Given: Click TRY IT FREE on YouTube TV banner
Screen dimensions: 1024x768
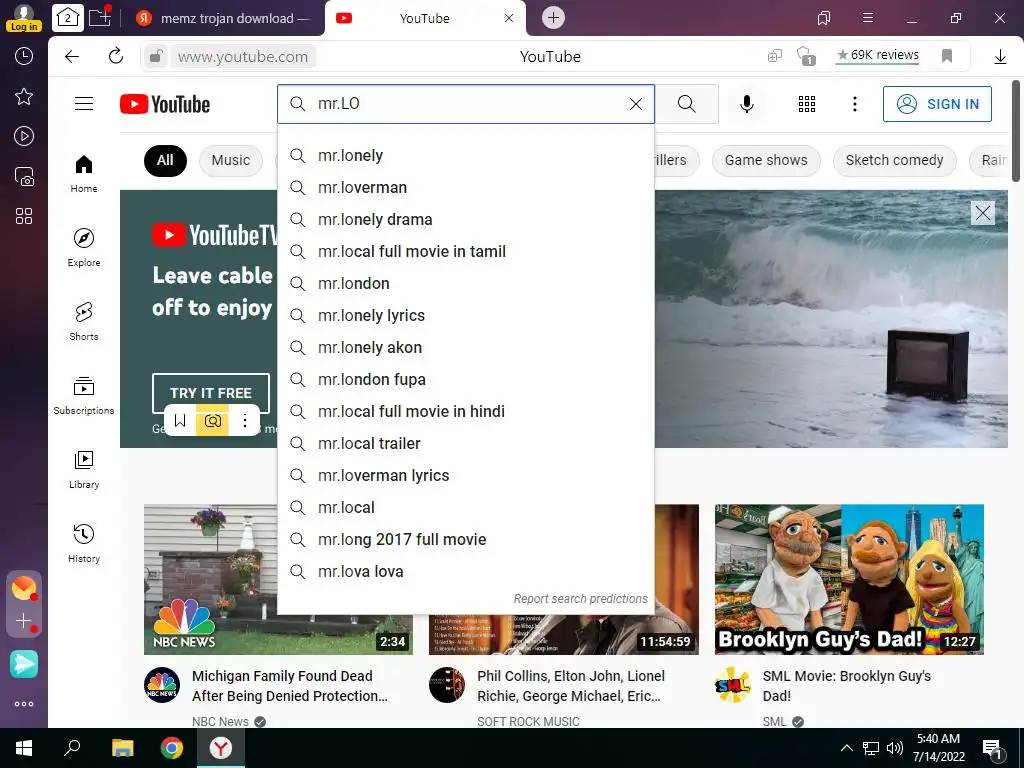Looking at the screenshot, I should (x=210, y=392).
